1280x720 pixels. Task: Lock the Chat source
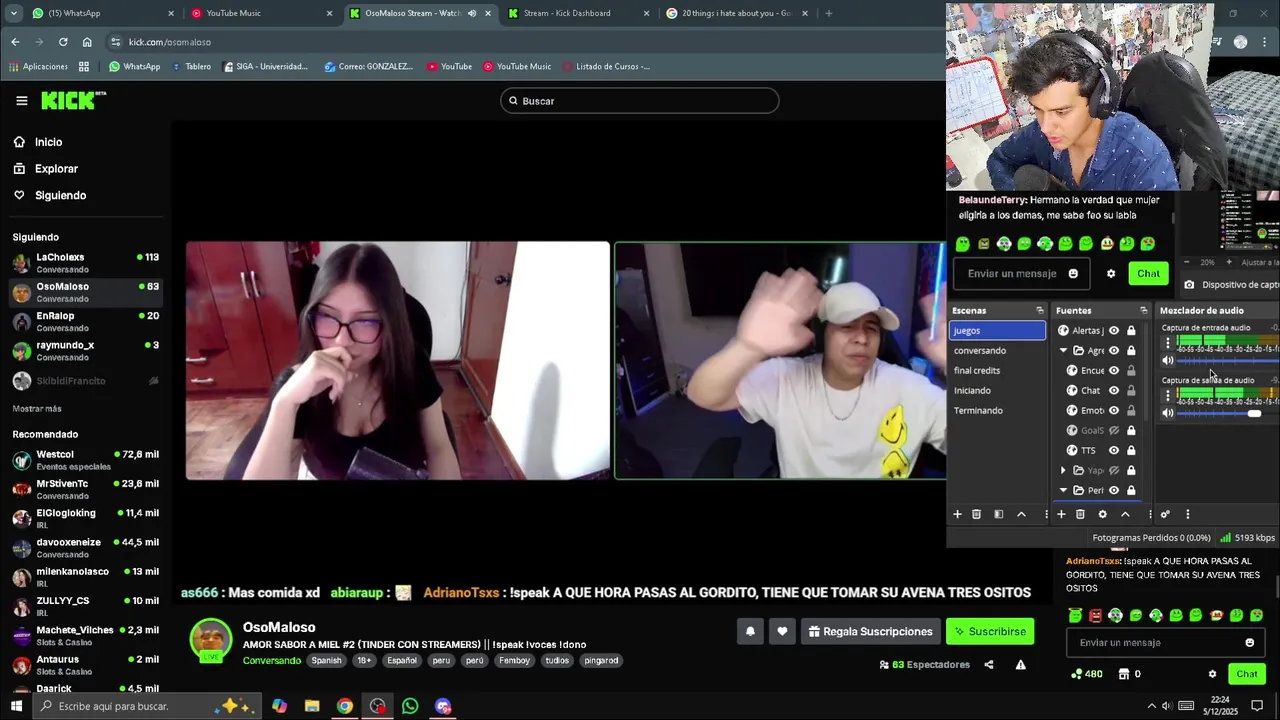(1131, 390)
